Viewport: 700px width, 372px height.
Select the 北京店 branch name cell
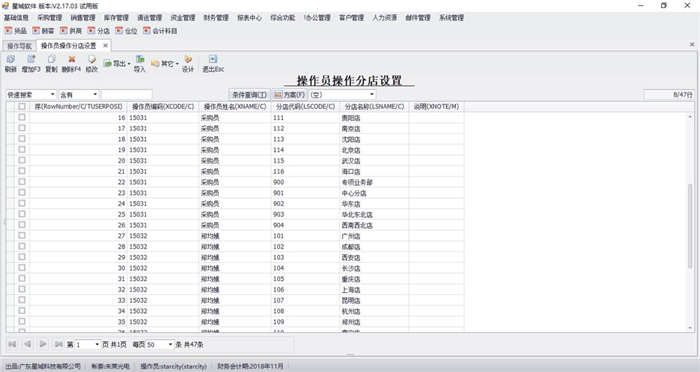tap(374, 150)
